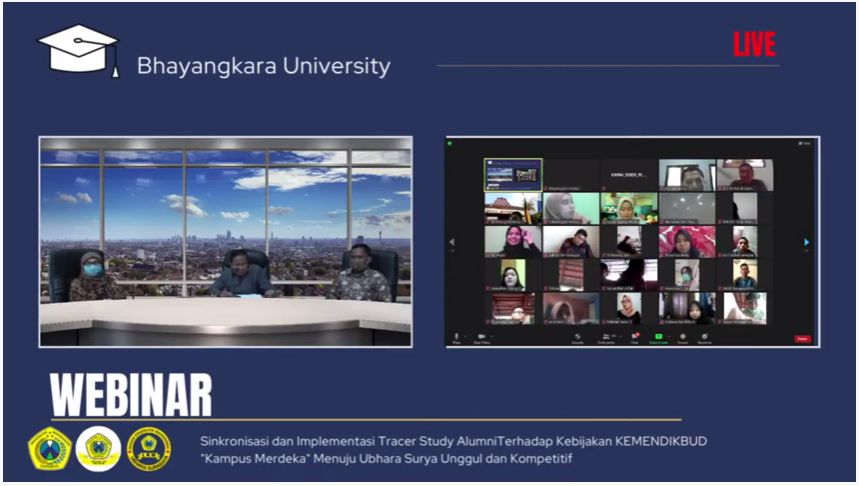
Task: Click green encryption shield in Zoom corner
Action: click(x=450, y=144)
